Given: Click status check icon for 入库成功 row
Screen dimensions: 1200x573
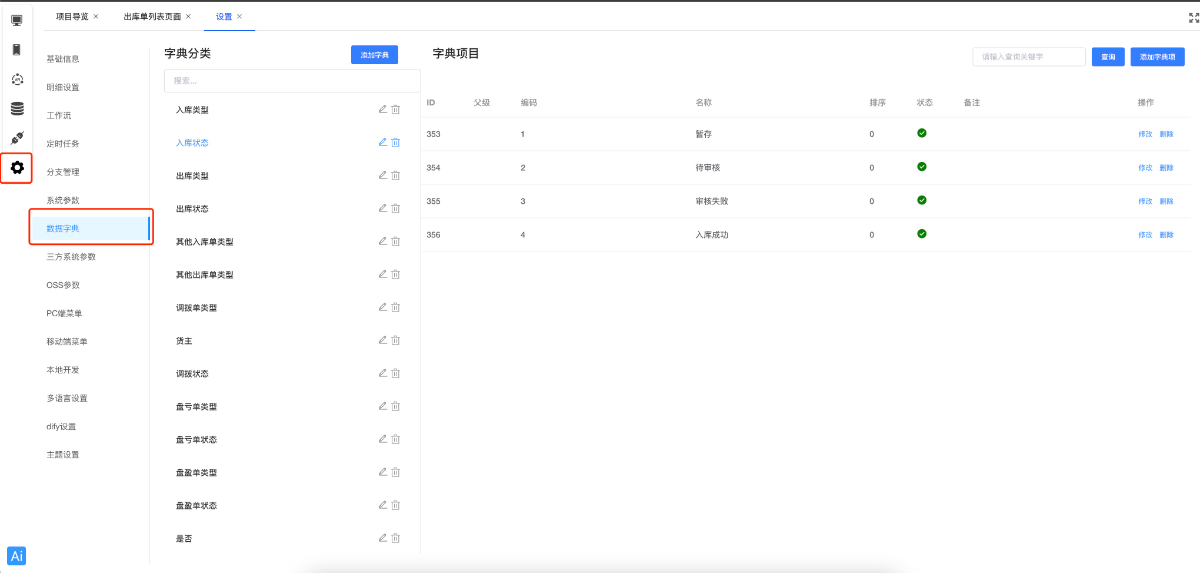Looking at the screenshot, I should click(x=922, y=233).
